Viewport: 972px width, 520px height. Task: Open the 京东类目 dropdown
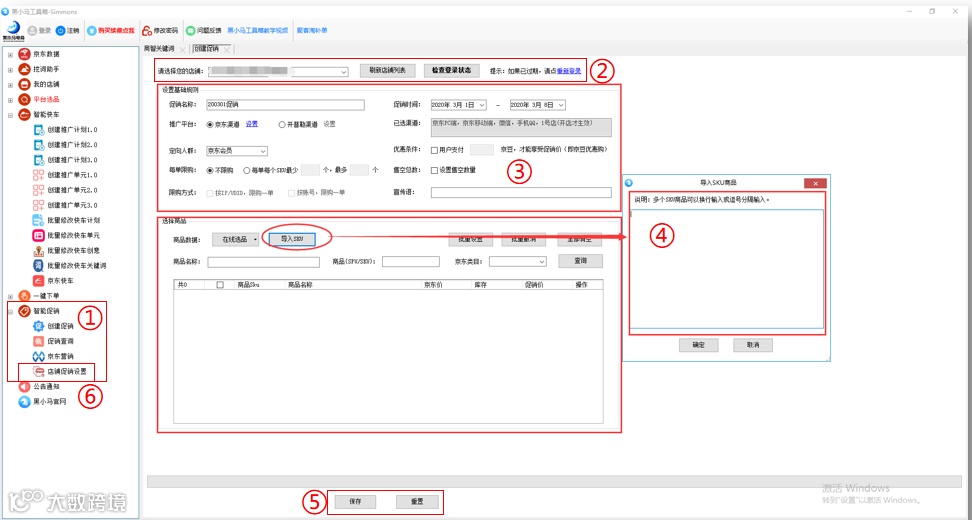[518, 262]
